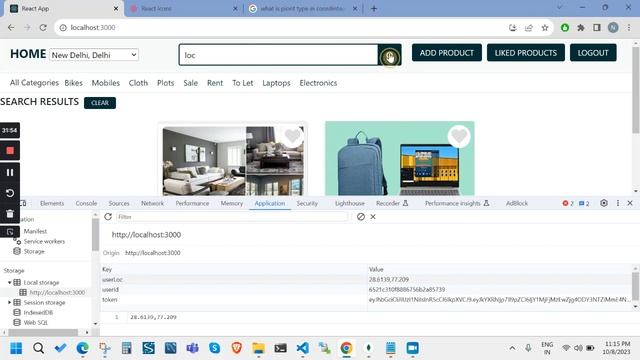Restart the recording with circular arrow icon
This screenshot has width=640, height=360.
(x=10, y=193)
